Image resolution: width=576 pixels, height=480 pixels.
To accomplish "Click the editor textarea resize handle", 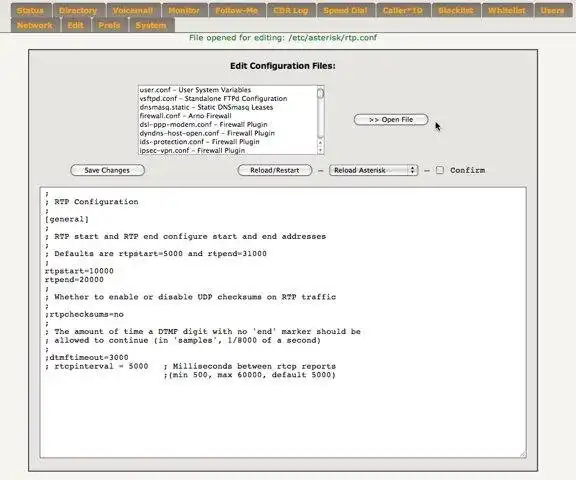I will 523,455.
